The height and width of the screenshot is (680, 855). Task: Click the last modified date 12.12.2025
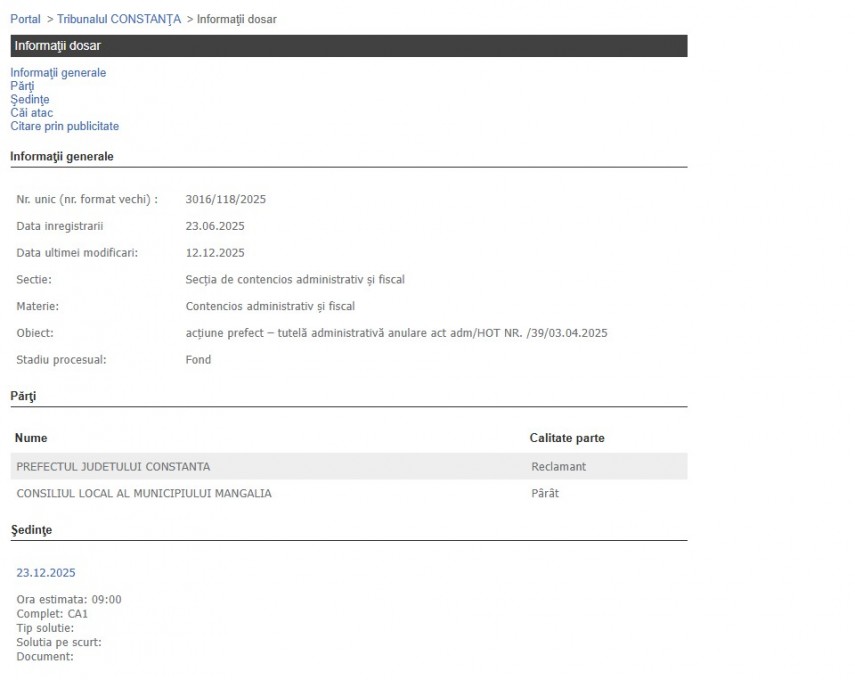pos(214,253)
